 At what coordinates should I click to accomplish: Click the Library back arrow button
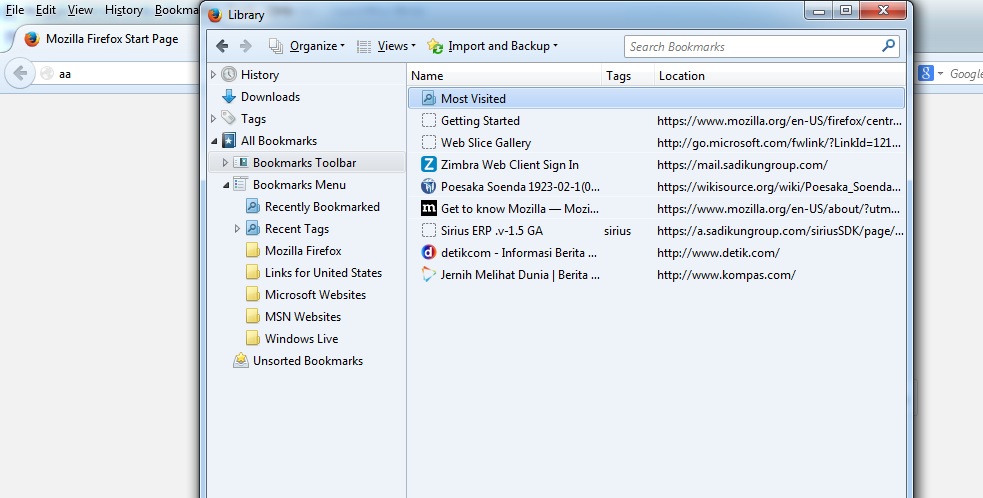(222, 46)
